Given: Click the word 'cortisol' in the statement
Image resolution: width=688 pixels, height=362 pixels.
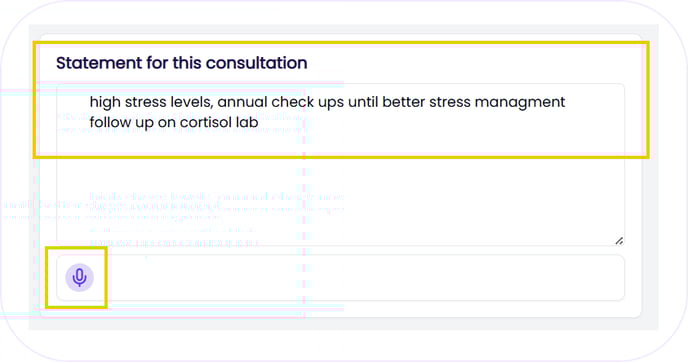Looking at the screenshot, I should [x=206, y=122].
